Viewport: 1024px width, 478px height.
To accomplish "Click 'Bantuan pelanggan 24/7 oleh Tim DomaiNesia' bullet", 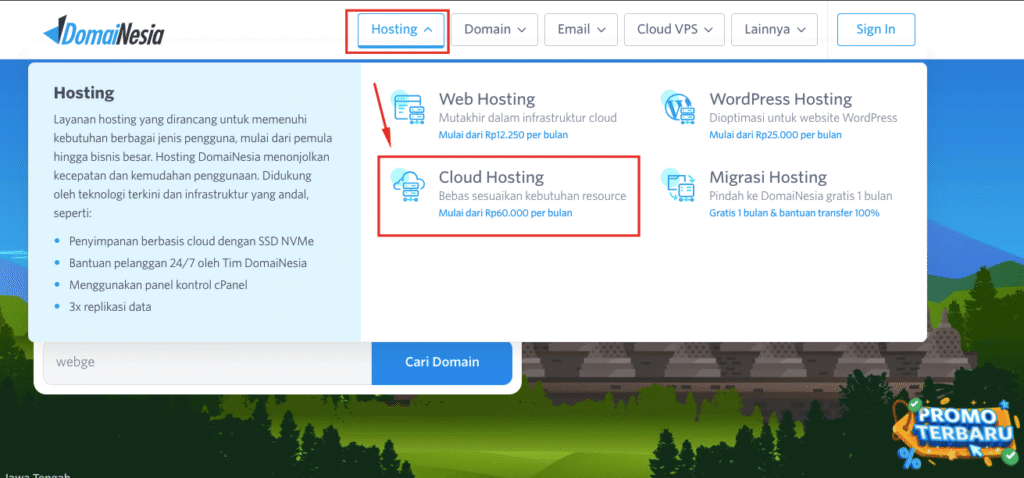I will 188,263.
